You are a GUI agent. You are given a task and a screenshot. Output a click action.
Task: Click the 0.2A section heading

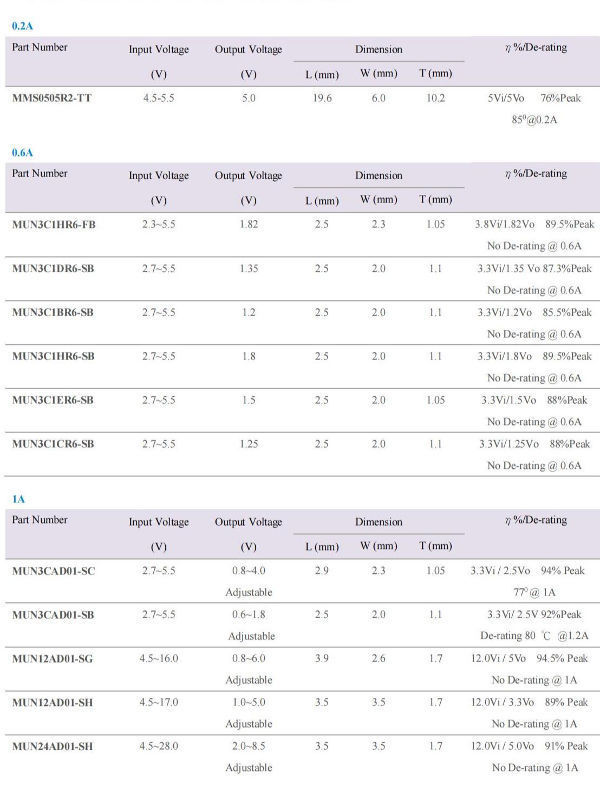point(23,24)
